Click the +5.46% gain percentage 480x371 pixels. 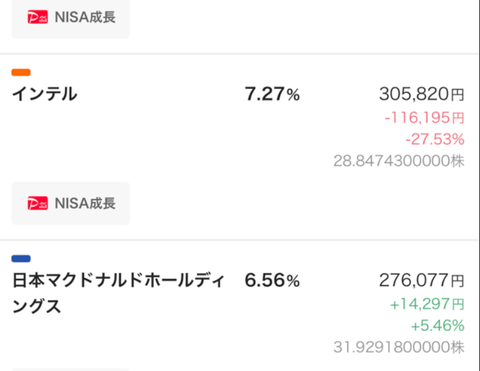point(437,326)
